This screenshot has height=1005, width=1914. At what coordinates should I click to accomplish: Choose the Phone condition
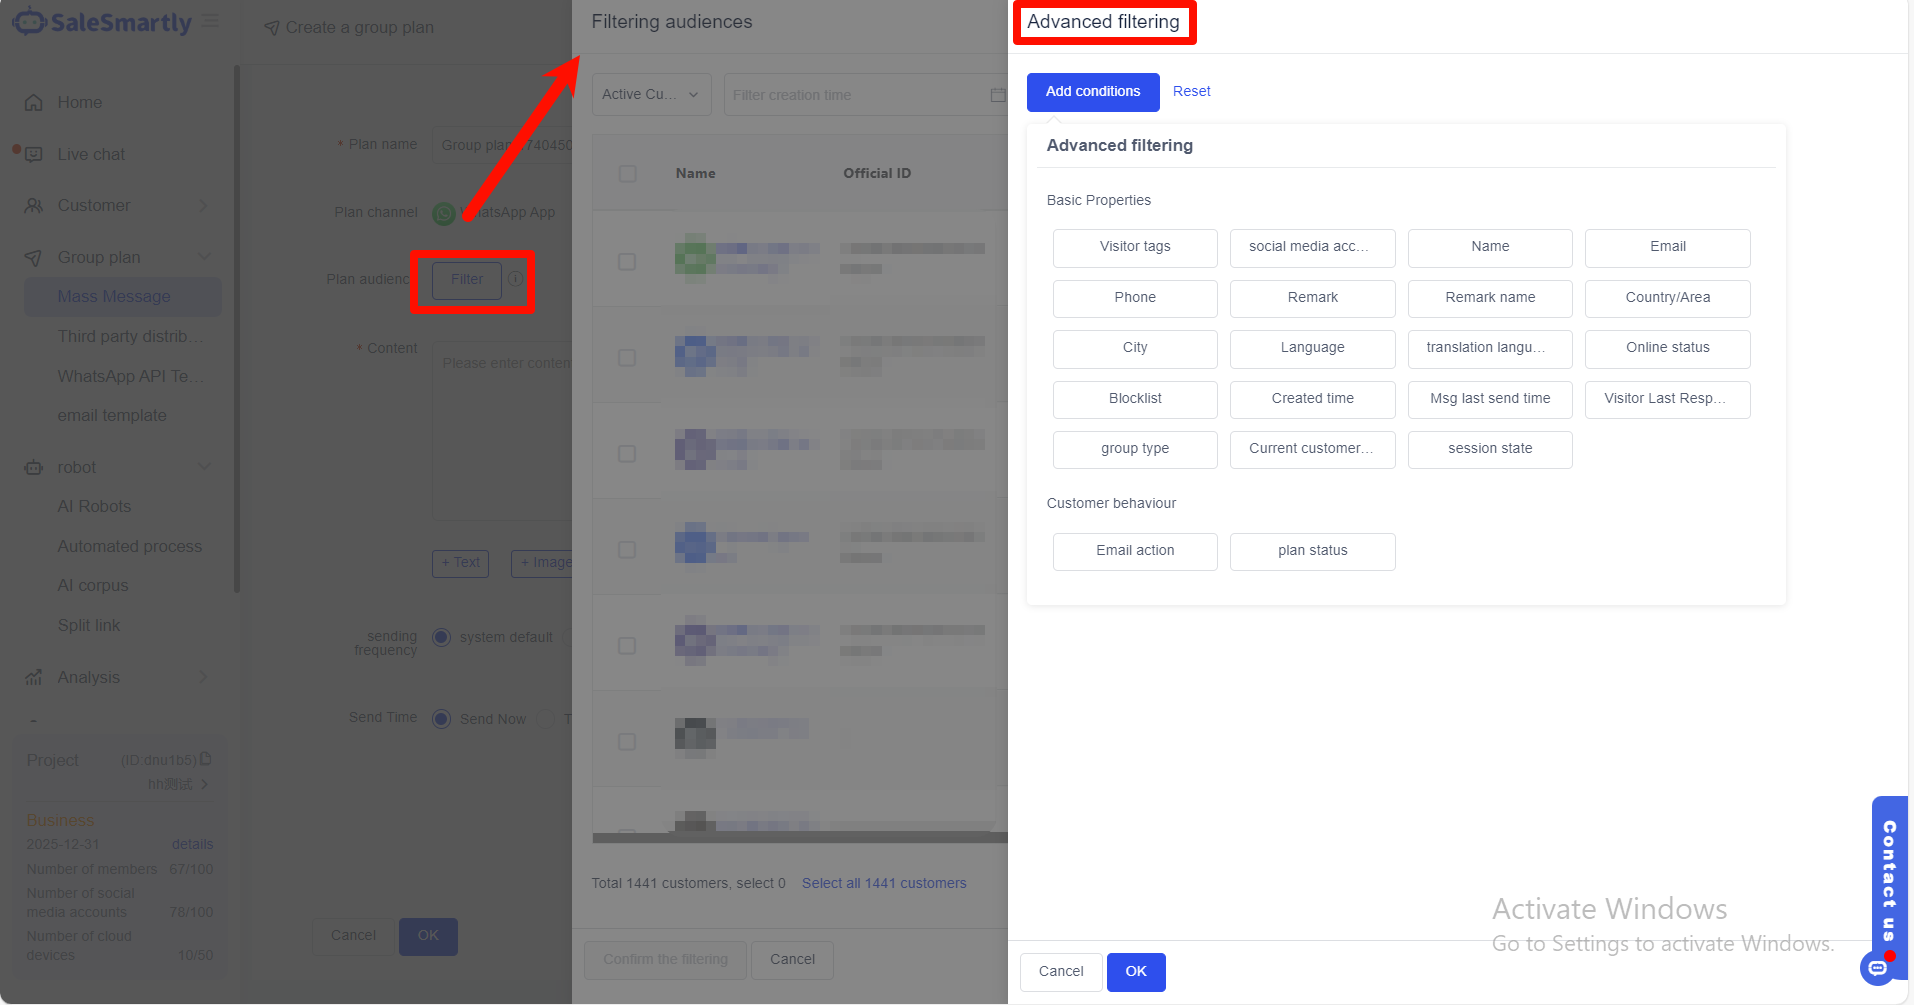[1135, 299]
